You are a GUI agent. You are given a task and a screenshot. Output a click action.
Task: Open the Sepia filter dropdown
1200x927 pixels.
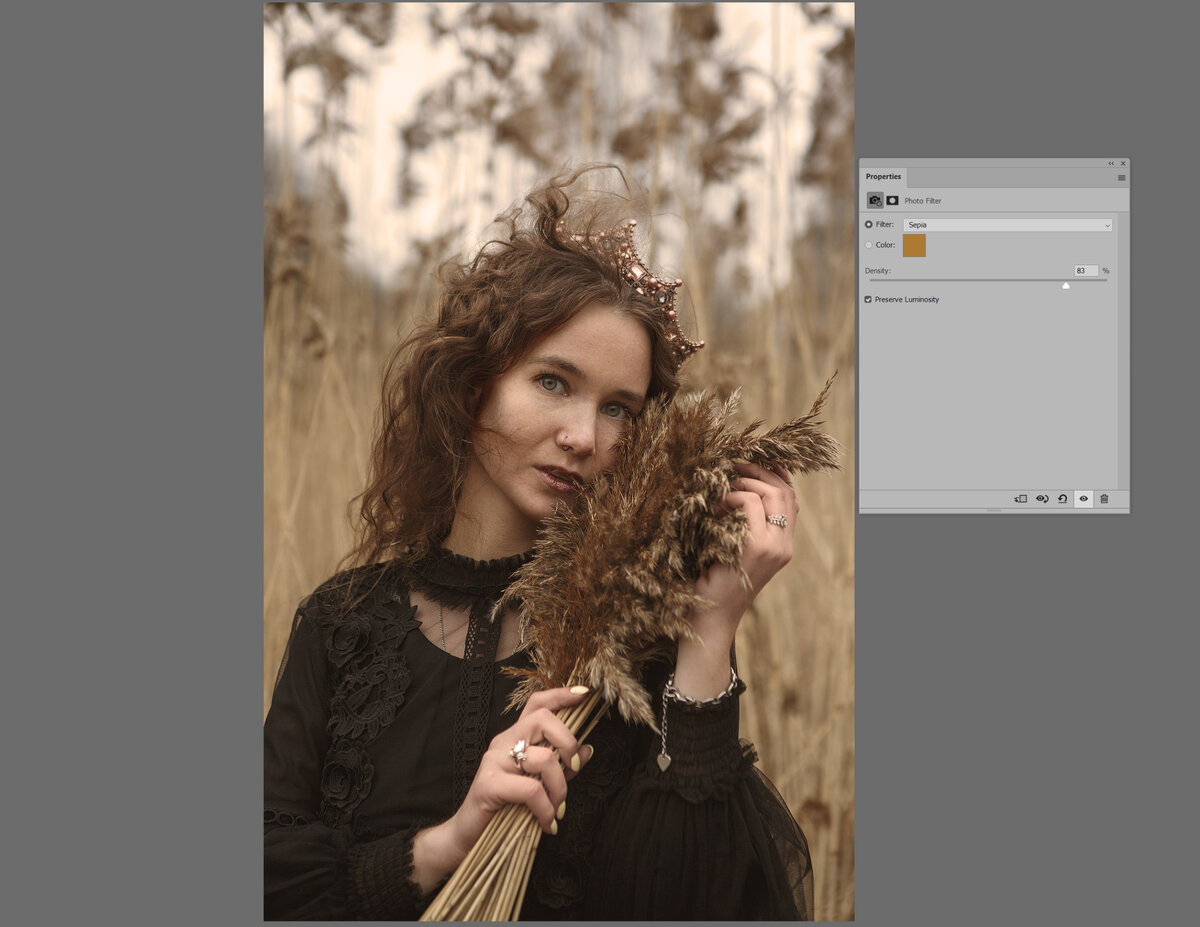[x=1007, y=225]
